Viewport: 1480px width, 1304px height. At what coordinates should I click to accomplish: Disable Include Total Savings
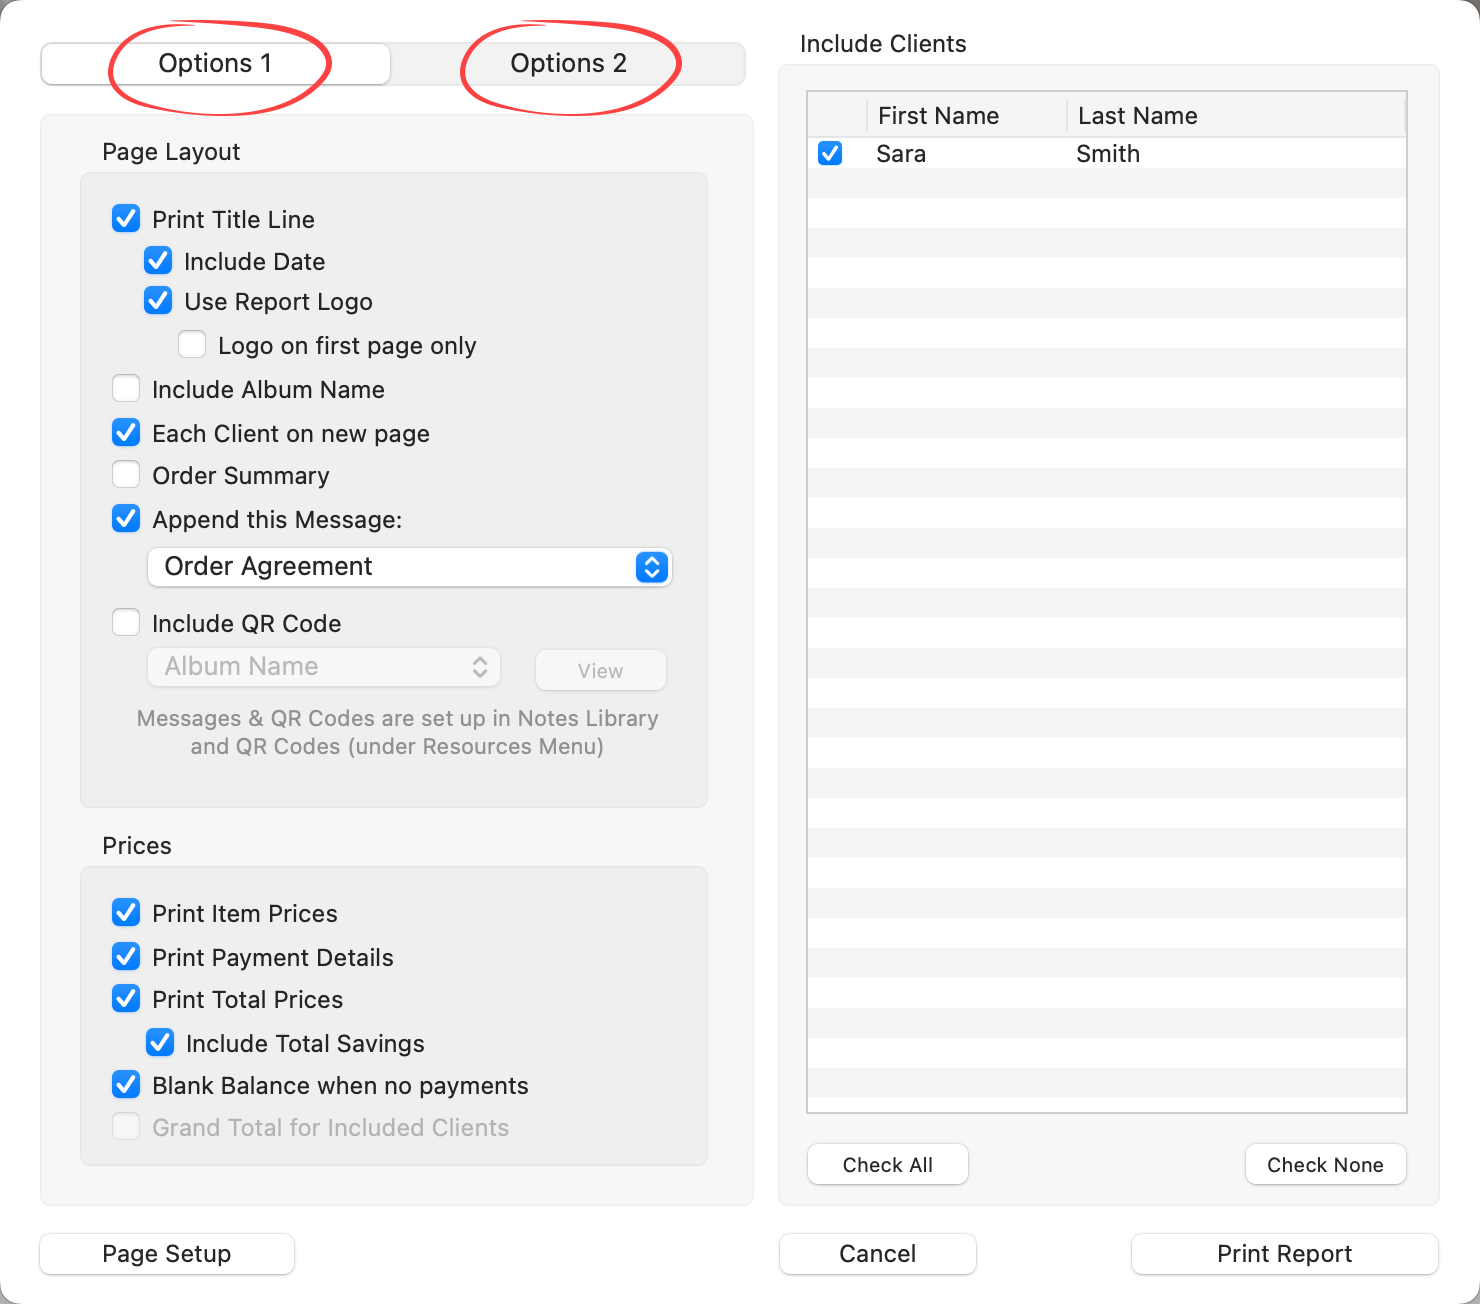click(160, 1043)
